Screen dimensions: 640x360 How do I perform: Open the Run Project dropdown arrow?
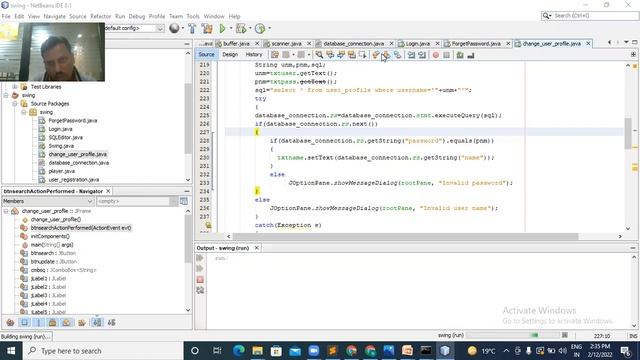(x=231, y=28)
